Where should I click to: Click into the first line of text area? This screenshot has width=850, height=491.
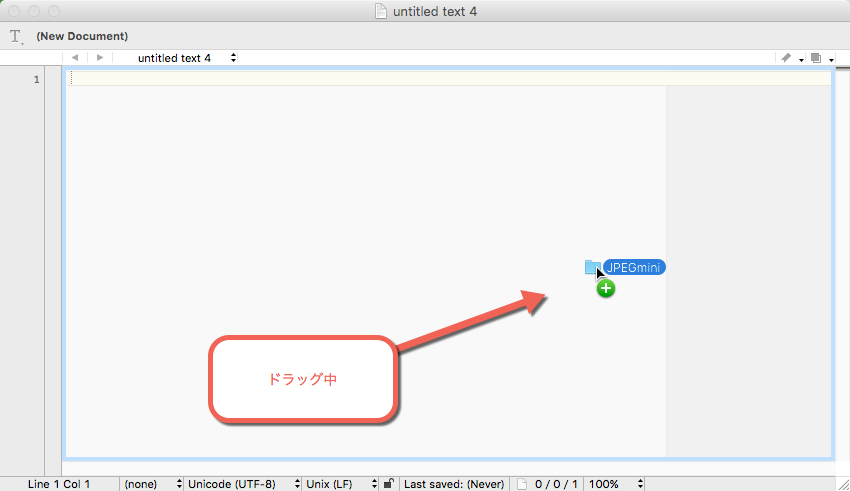click(400, 78)
